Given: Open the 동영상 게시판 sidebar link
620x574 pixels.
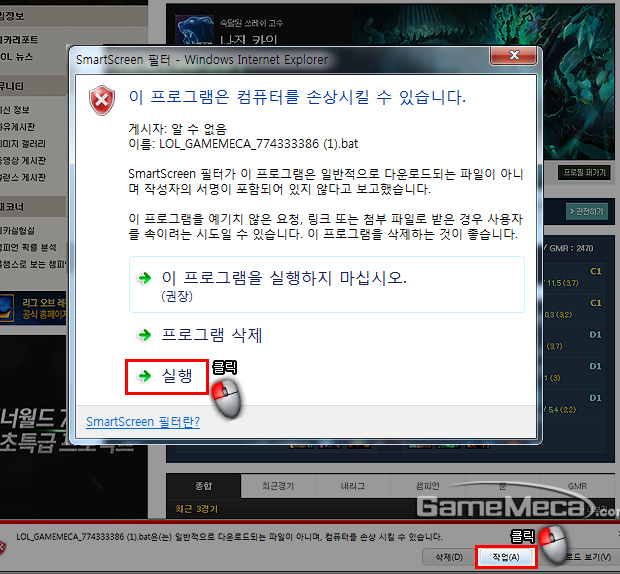Looking at the screenshot, I should (23, 160).
